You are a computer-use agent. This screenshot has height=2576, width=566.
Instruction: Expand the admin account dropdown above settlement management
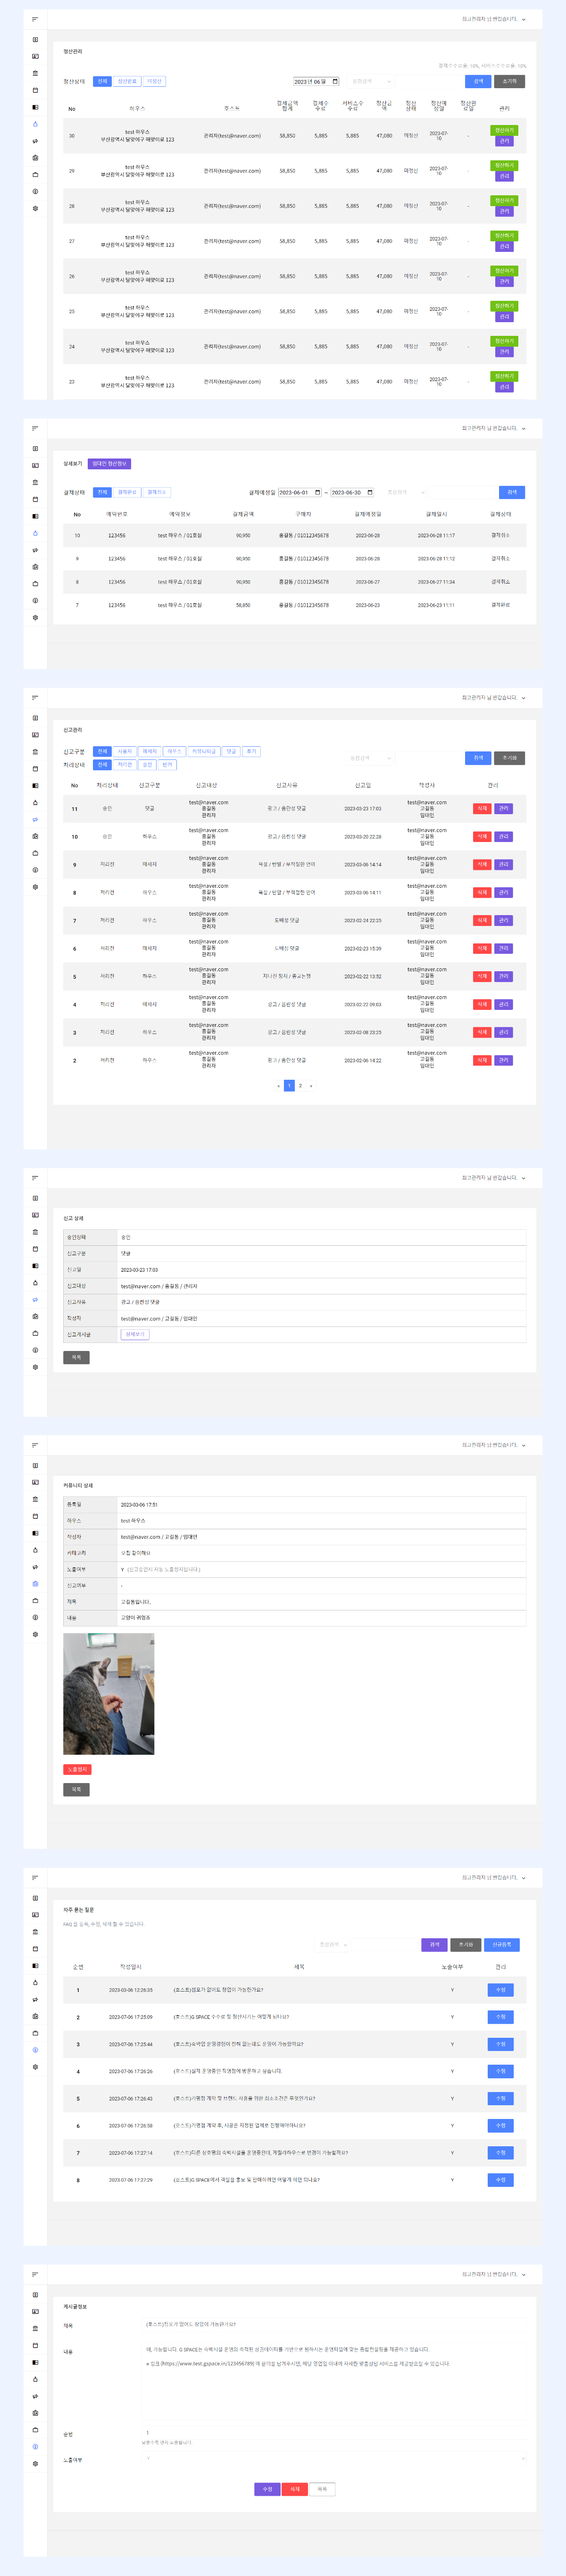523,19
